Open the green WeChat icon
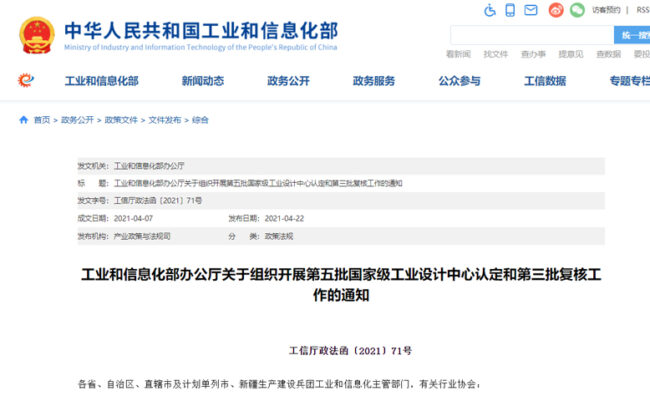 click(577, 10)
